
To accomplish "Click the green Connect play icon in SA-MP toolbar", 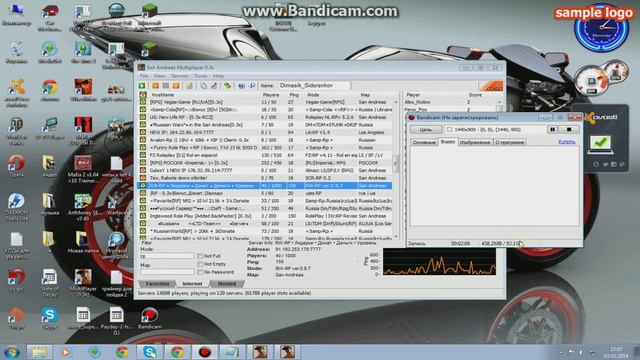I will tap(142, 86).
